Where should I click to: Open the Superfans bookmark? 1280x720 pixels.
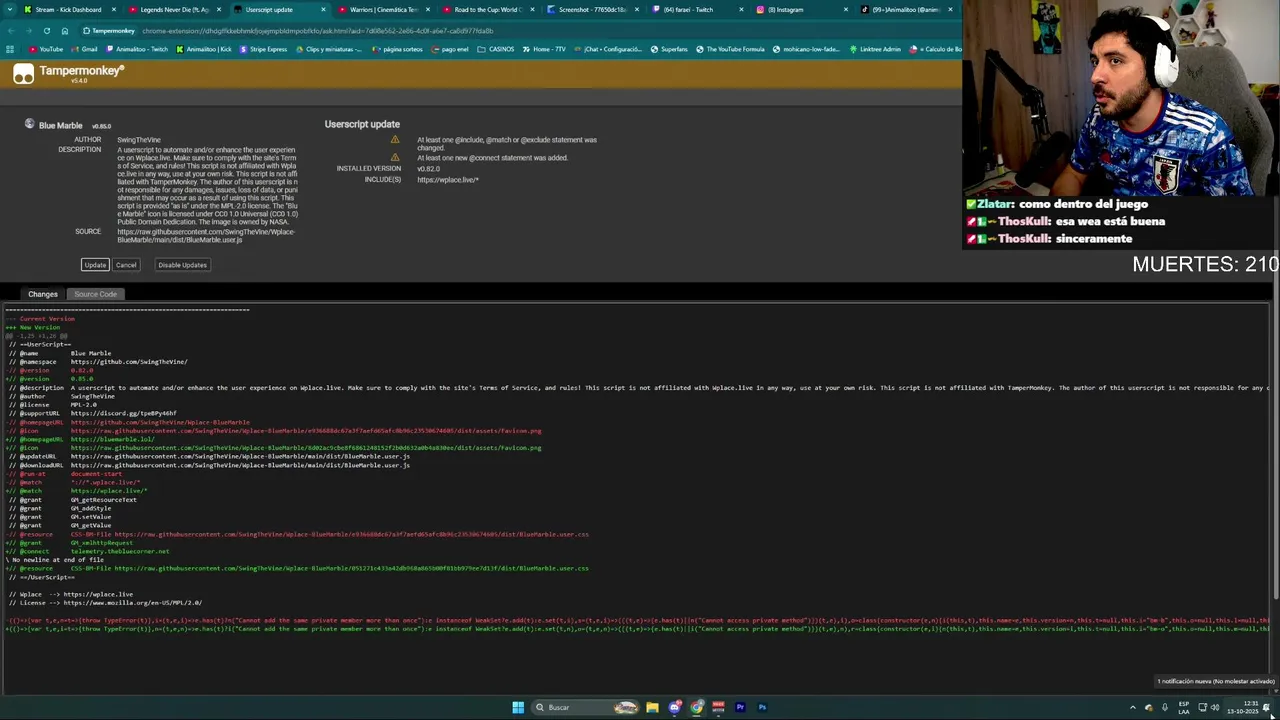click(669, 49)
